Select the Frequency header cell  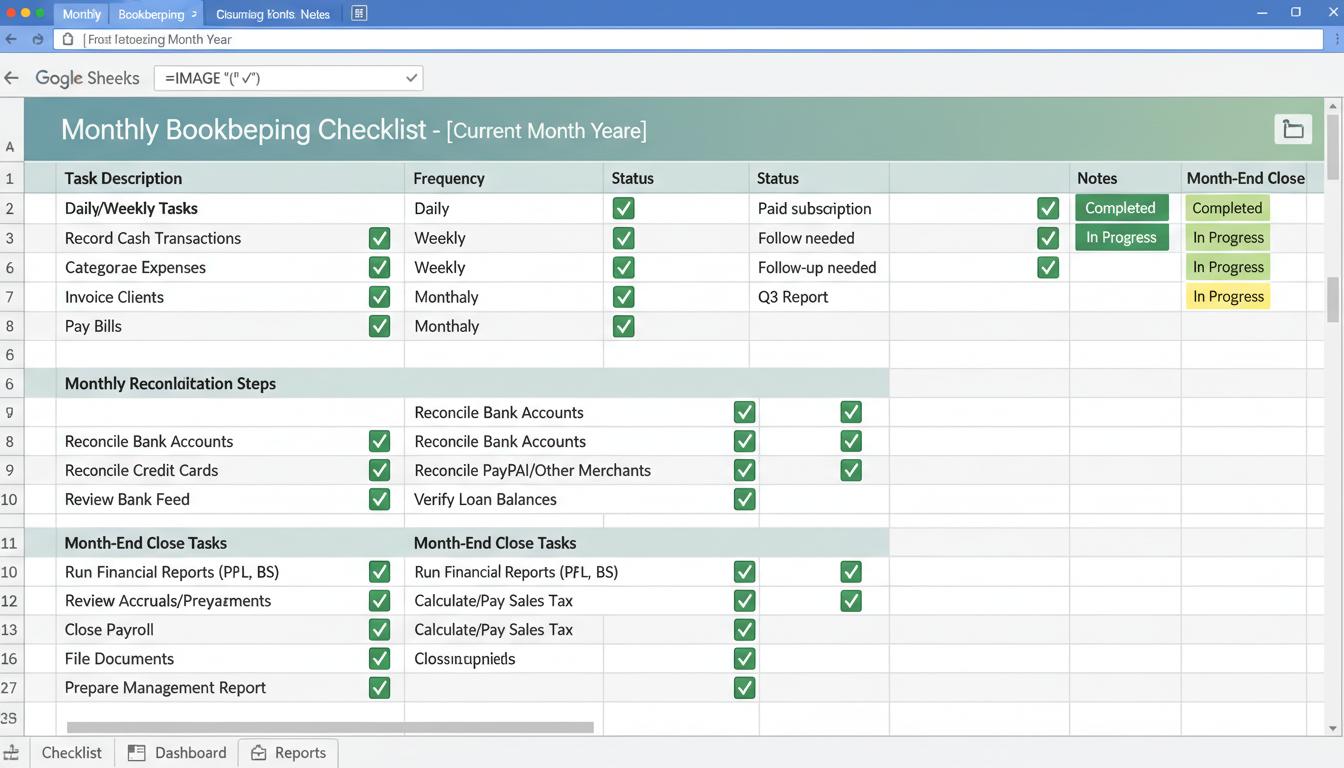click(x=504, y=178)
